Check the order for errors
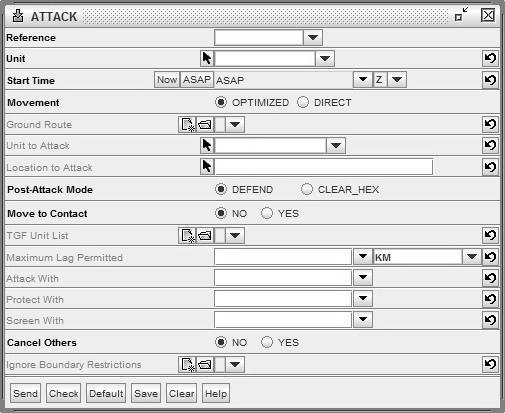505x413 pixels. click(63, 393)
